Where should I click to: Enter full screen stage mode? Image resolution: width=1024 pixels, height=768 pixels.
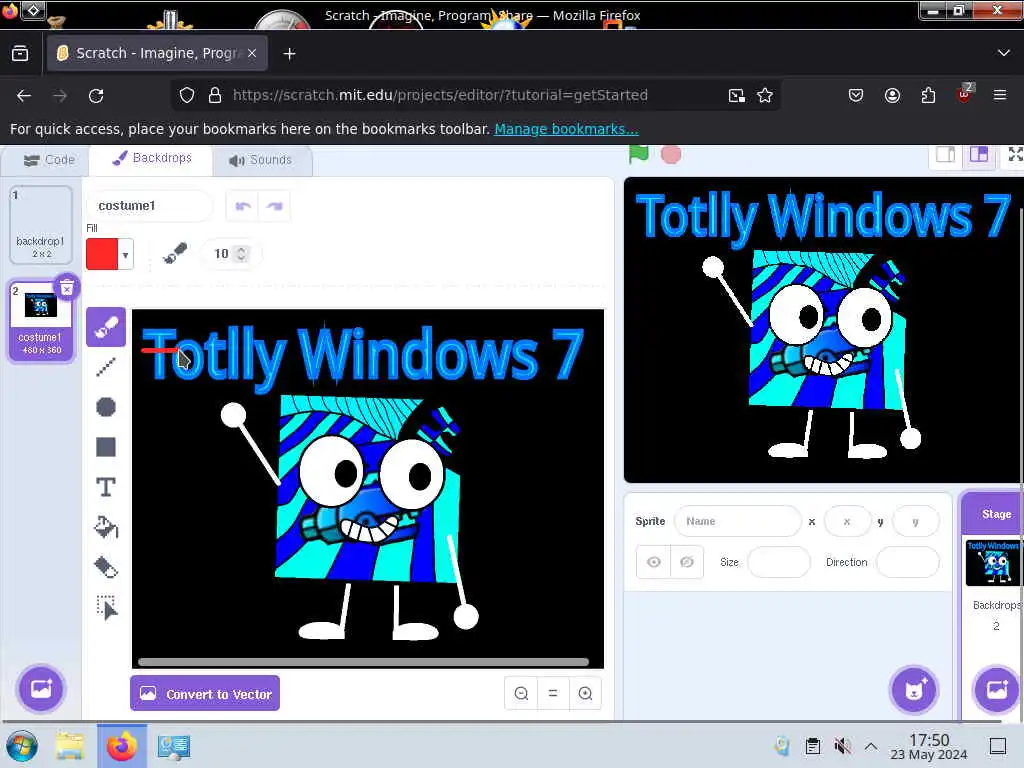1014,155
